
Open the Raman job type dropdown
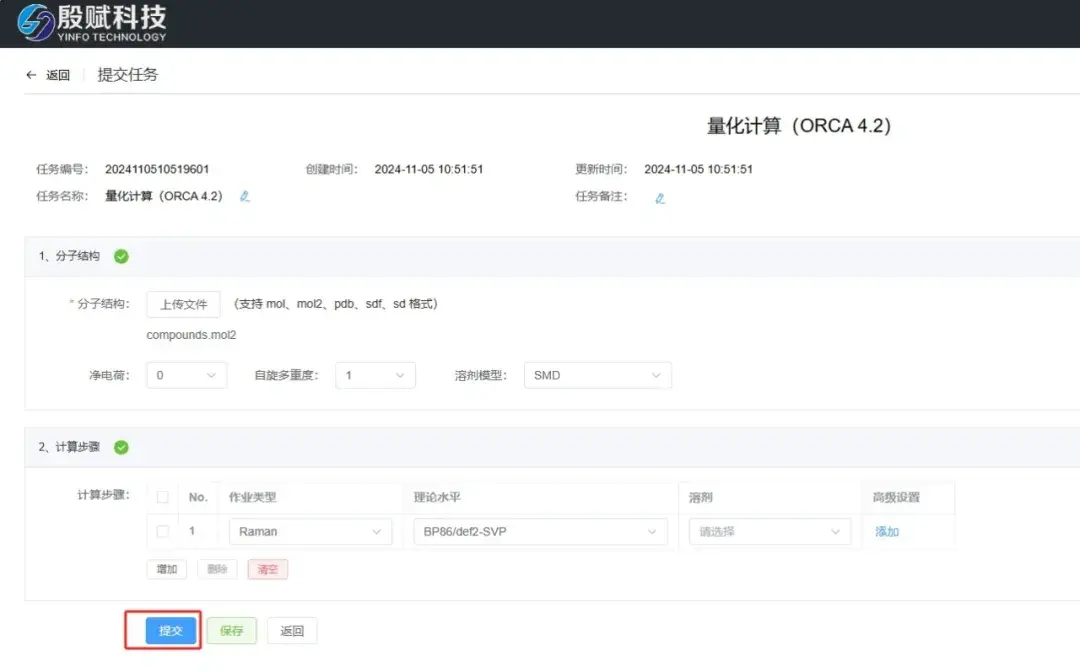click(310, 531)
